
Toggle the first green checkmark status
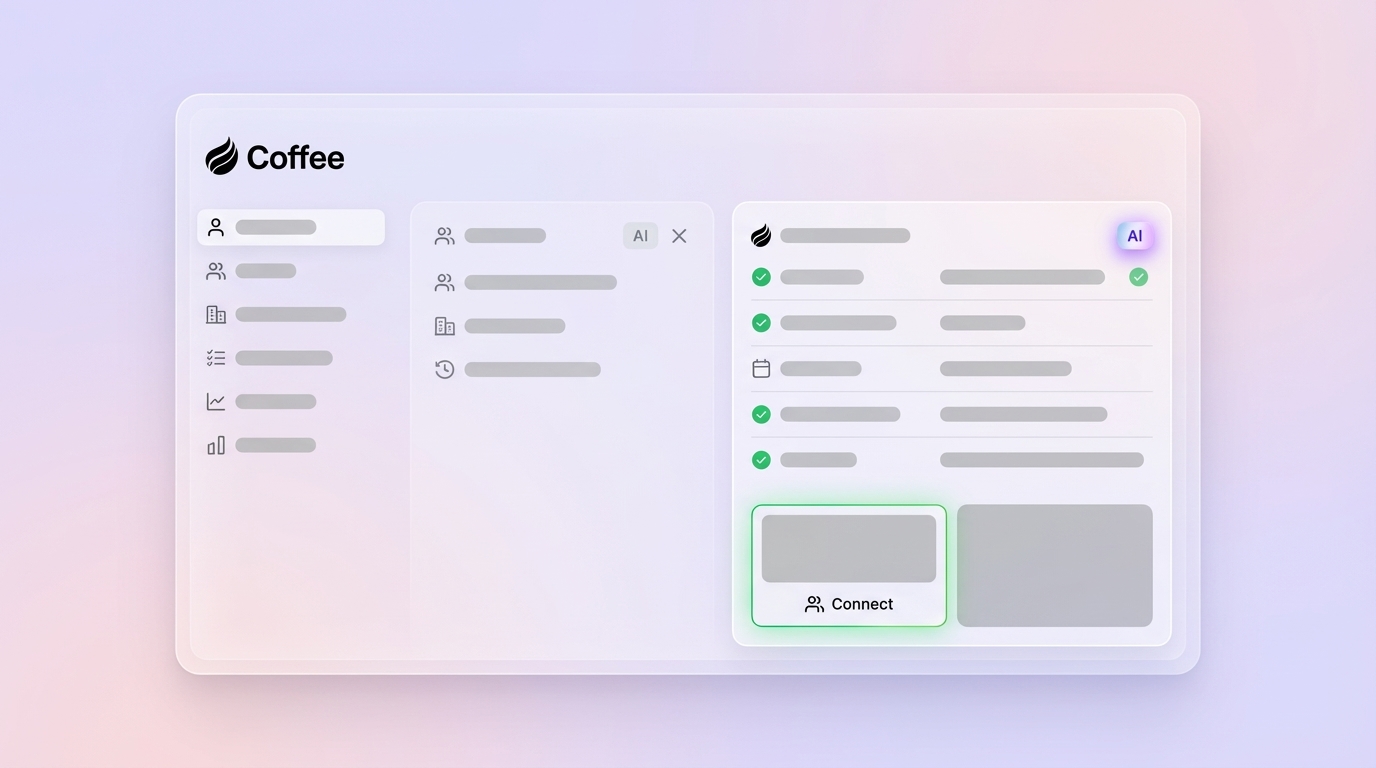pos(760,277)
